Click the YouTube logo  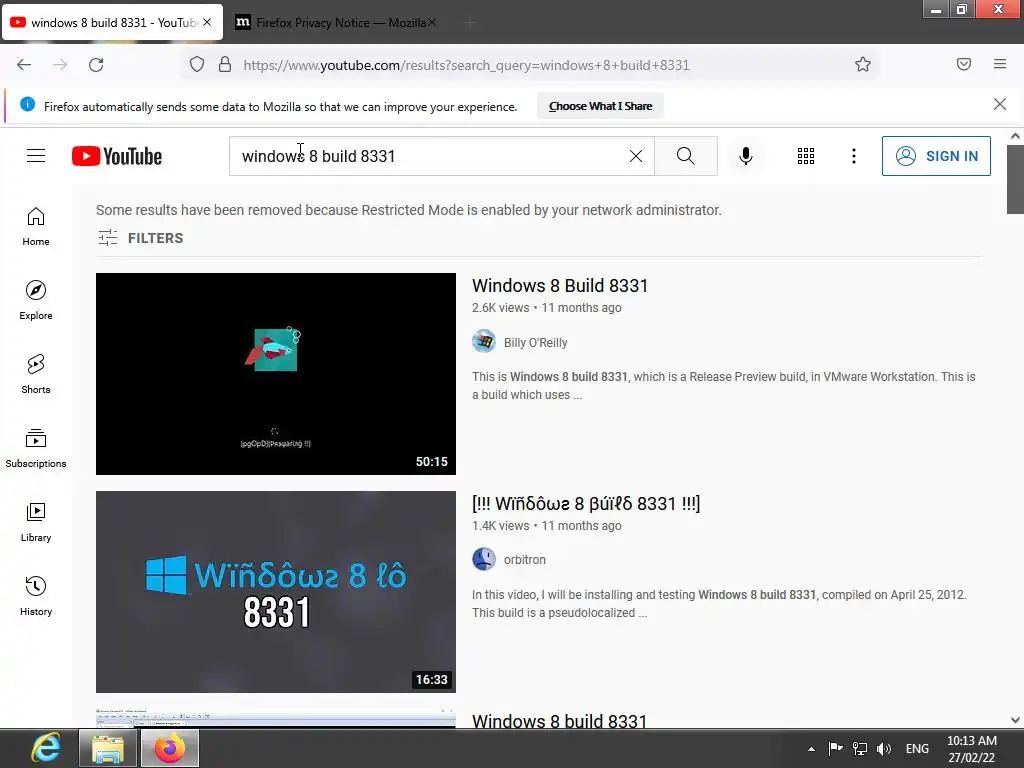pyautogui.click(x=117, y=156)
